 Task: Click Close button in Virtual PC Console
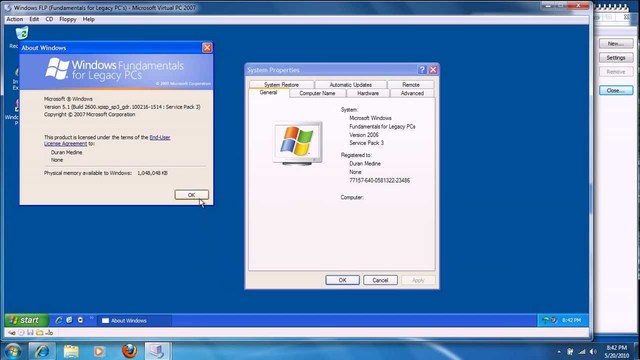coord(616,91)
